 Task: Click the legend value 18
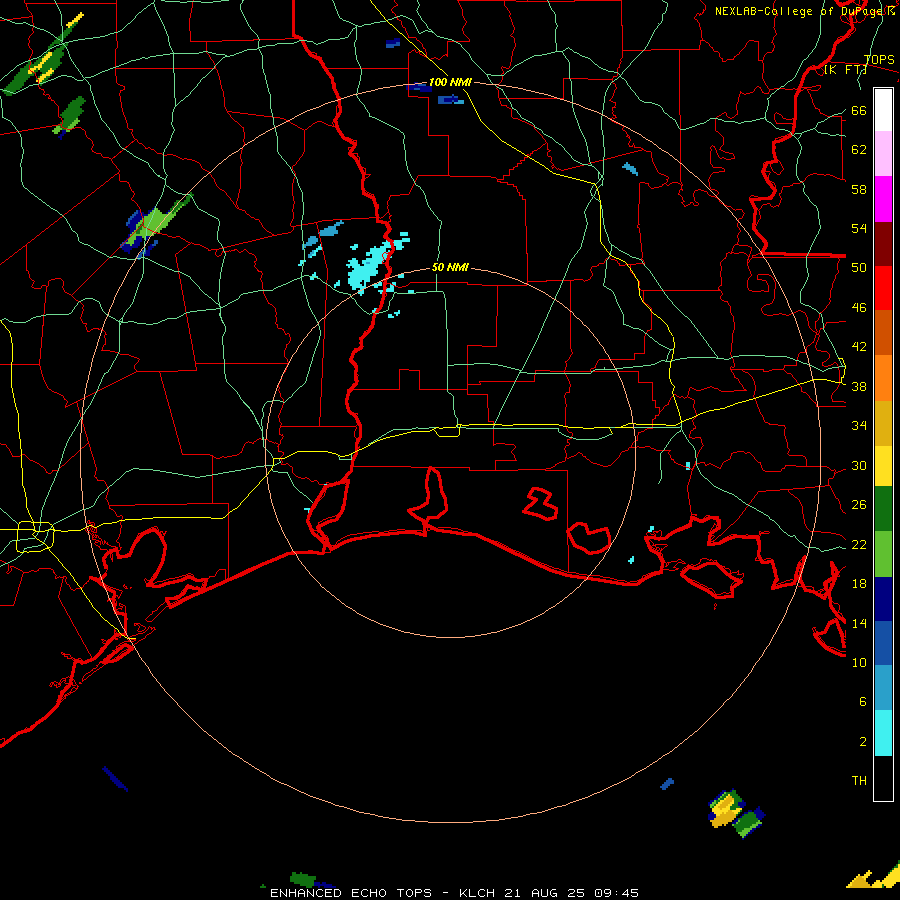click(x=859, y=584)
